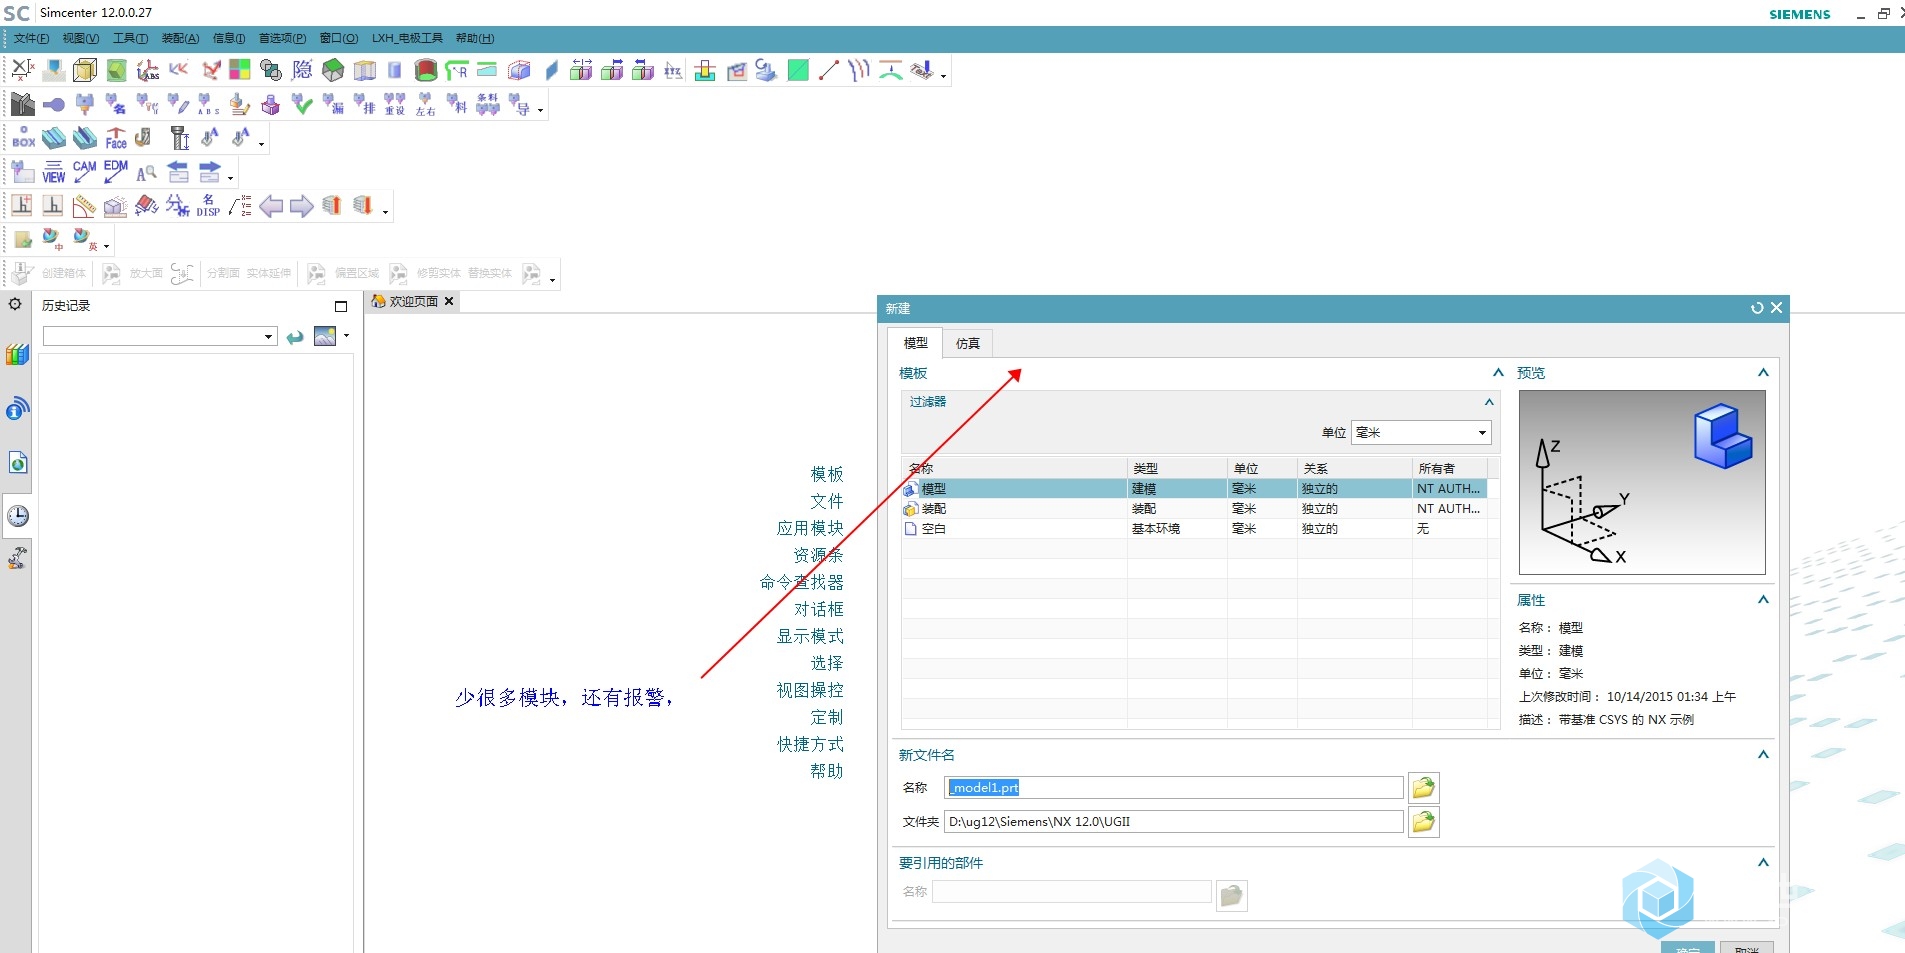The width and height of the screenshot is (1905, 953).
Task: Switch to the 仿真 tab
Action: [967, 343]
